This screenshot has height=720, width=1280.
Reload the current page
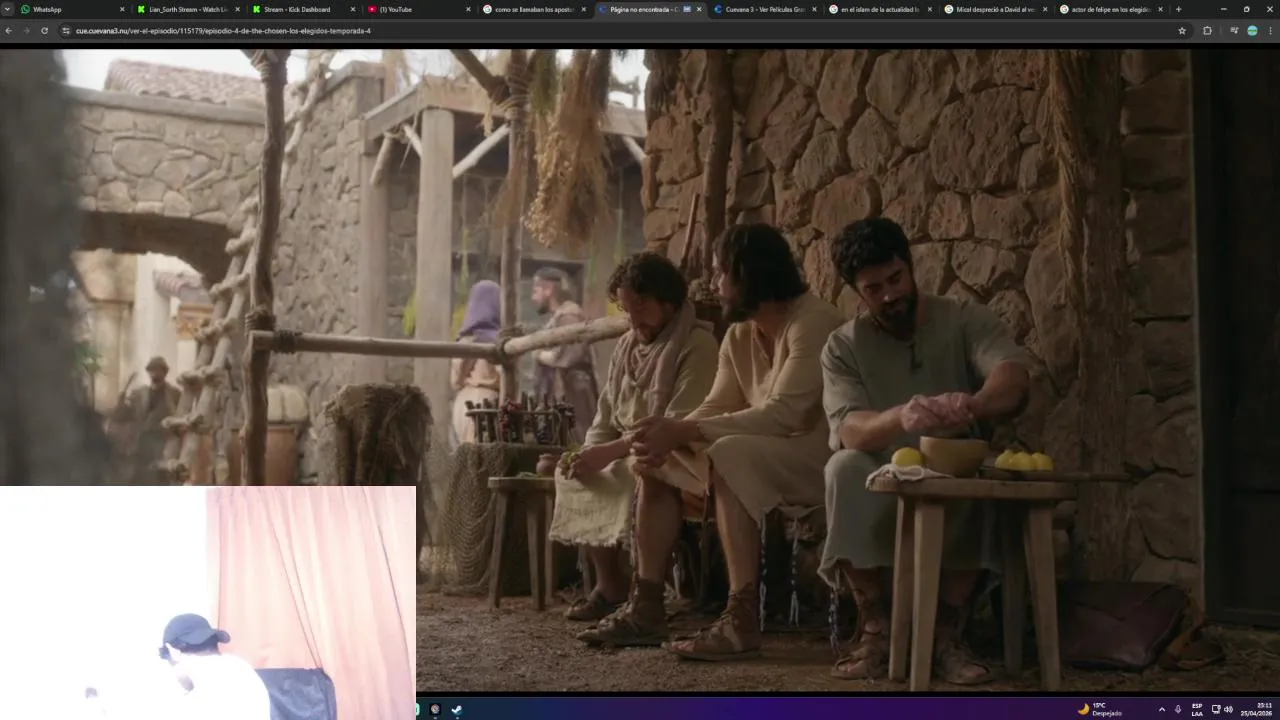tap(44, 31)
